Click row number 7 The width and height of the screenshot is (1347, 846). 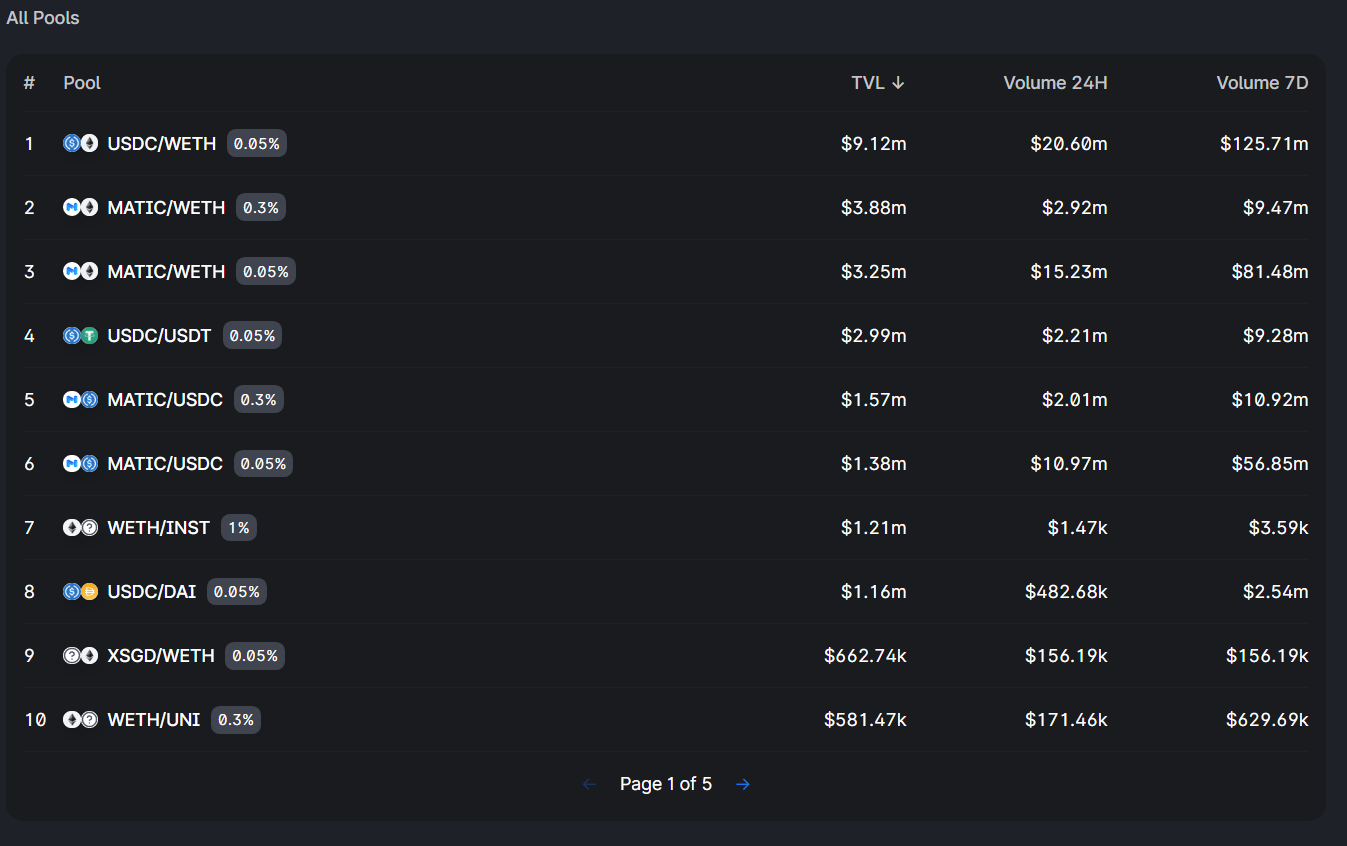tap(29, 527)
